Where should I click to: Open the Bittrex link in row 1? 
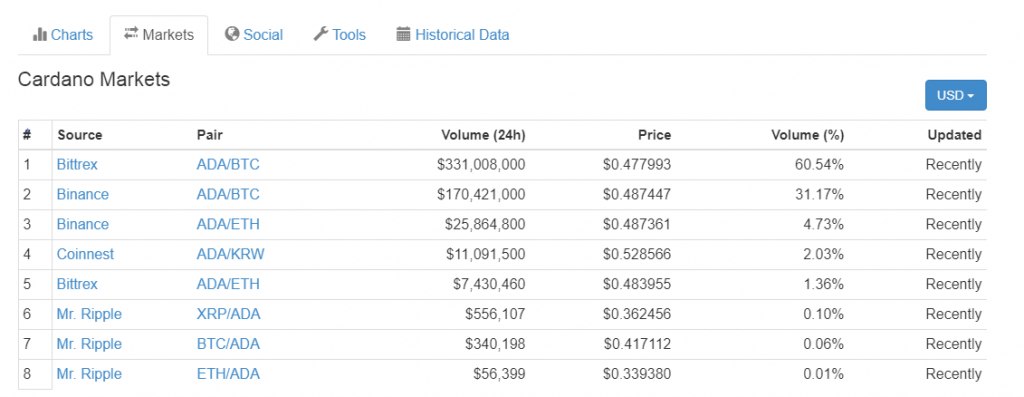[77, 165]
